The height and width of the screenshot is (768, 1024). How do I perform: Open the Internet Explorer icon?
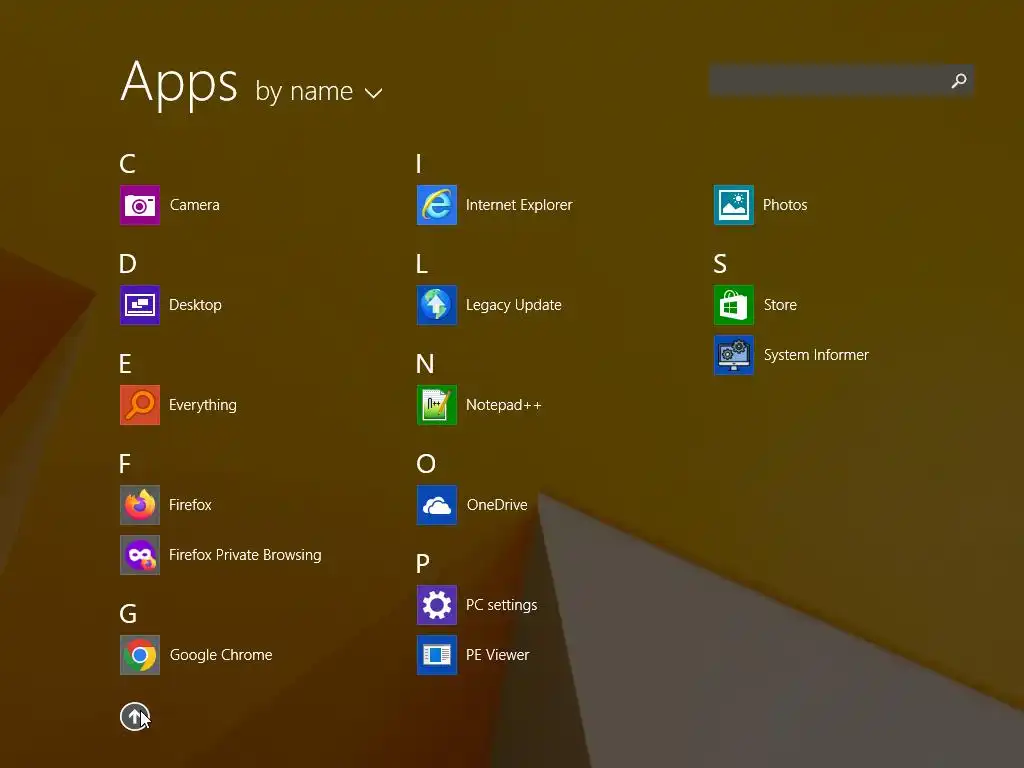coord(437,205)
